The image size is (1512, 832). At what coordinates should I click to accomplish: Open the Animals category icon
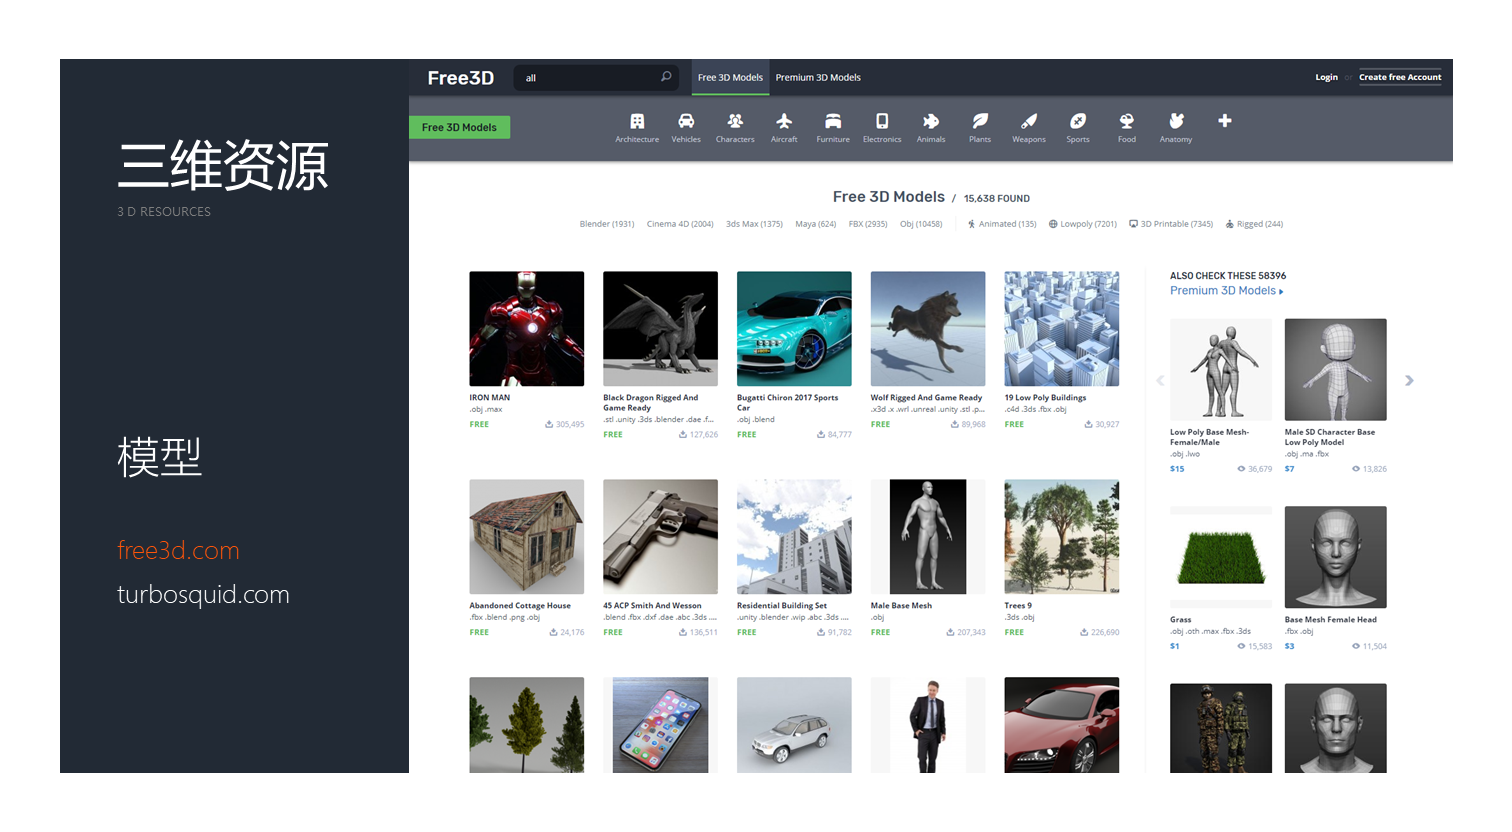point(931,121)
